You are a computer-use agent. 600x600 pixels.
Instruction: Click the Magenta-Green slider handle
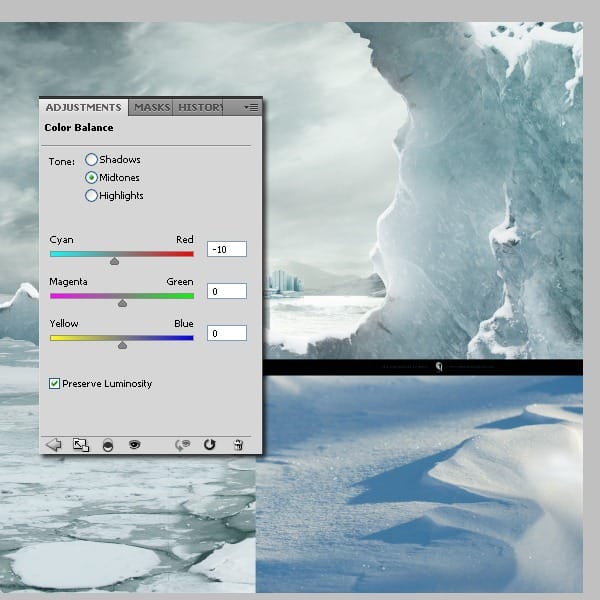point(122,302)
